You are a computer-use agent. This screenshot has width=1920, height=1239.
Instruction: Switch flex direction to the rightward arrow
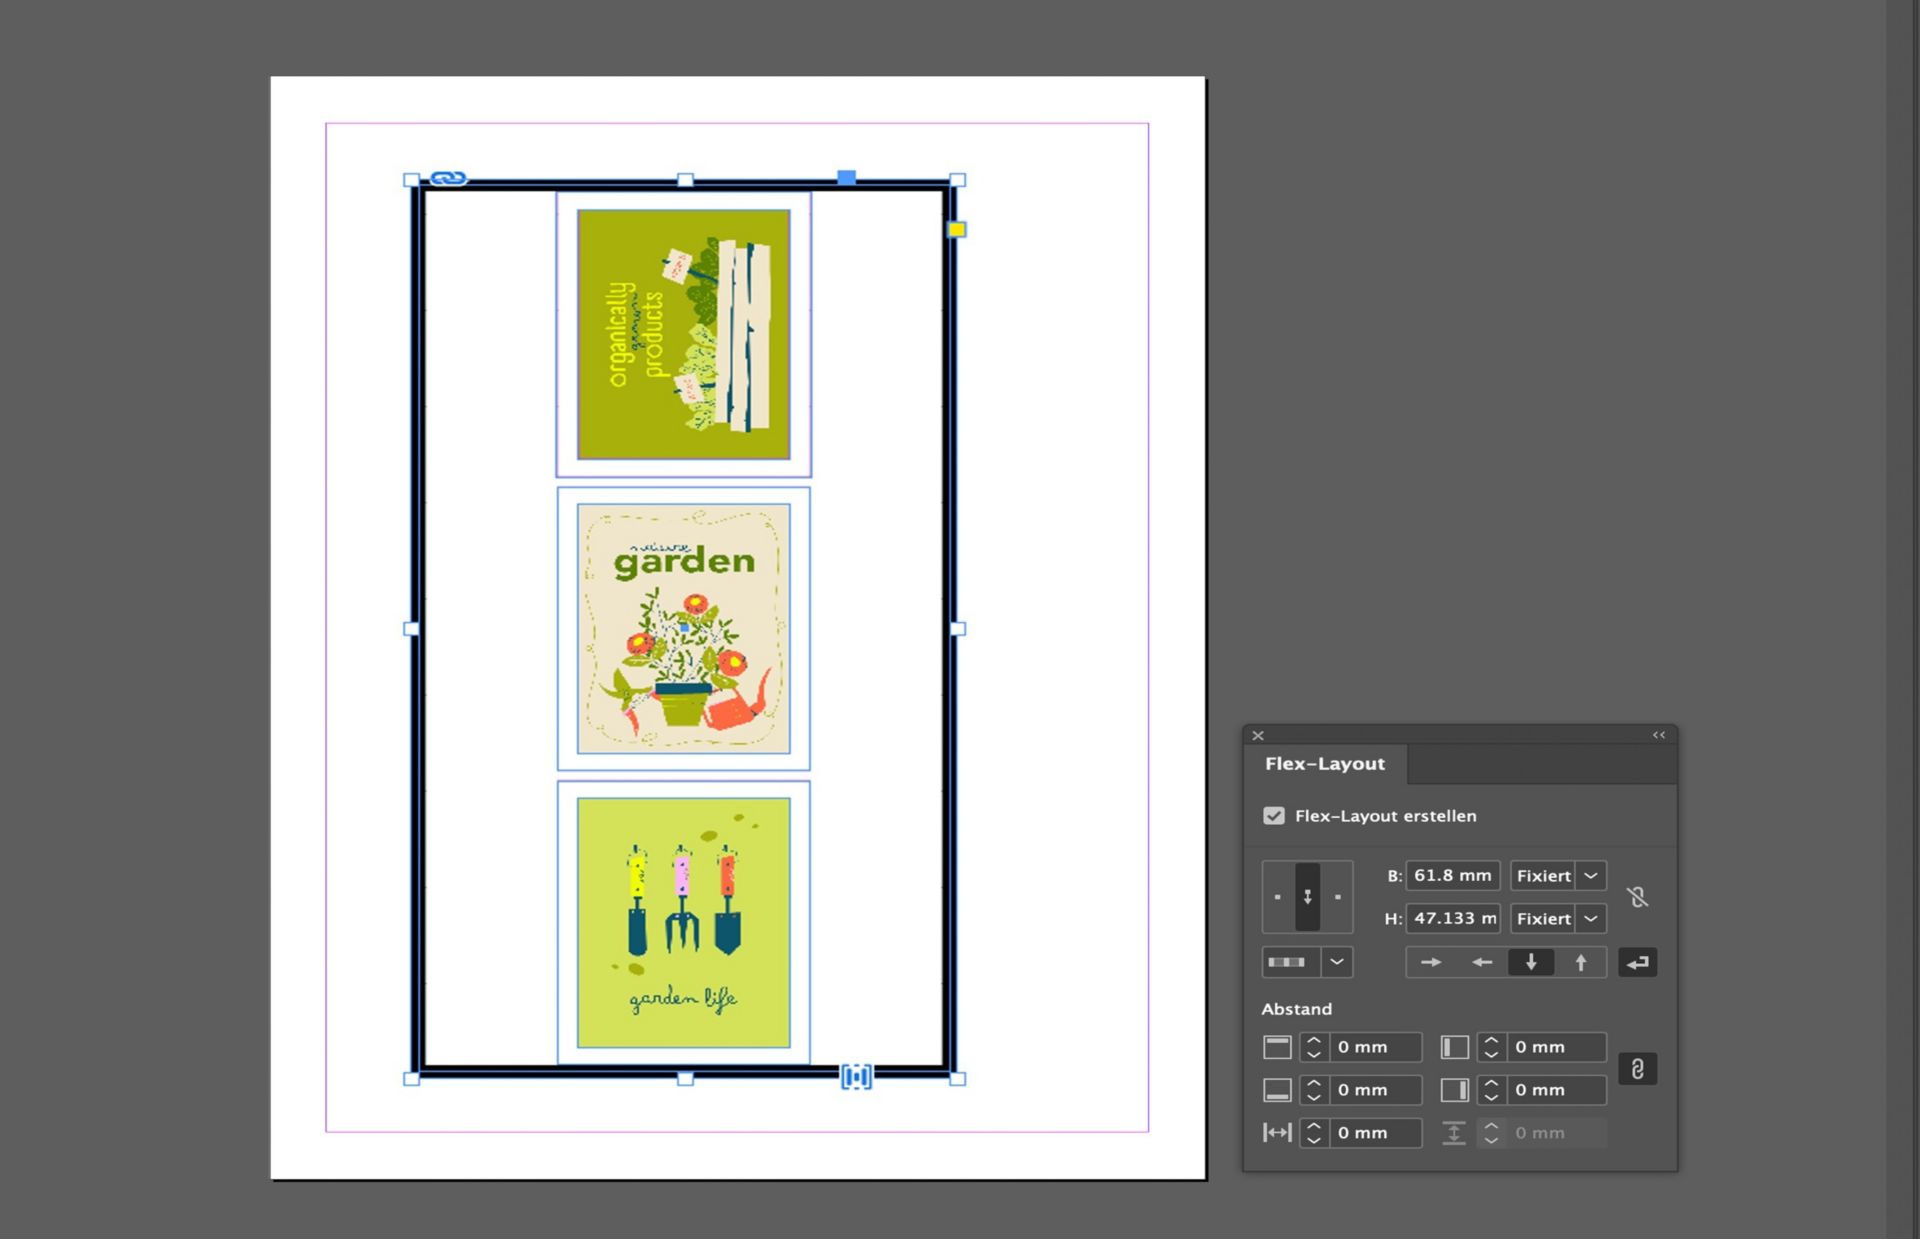coord(1431,962)
